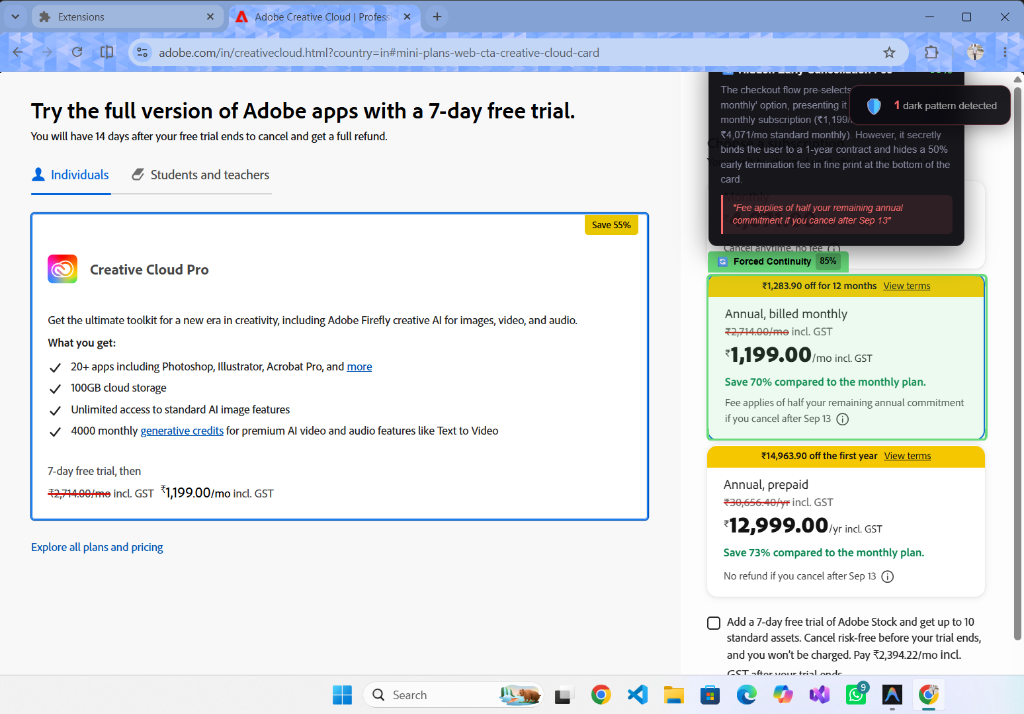Screen dimensions: 1024x714
Task: Switch to the Extensions tab
Action: 127,17
